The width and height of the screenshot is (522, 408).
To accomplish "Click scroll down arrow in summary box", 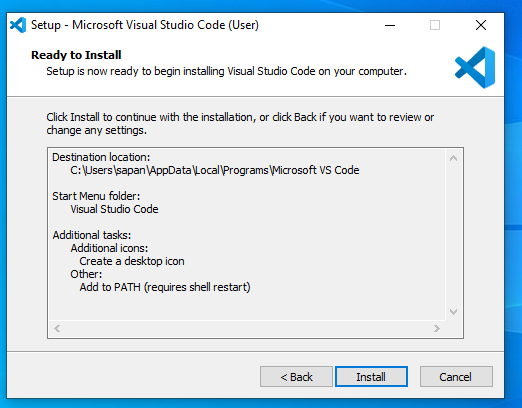I will [453, 312].
